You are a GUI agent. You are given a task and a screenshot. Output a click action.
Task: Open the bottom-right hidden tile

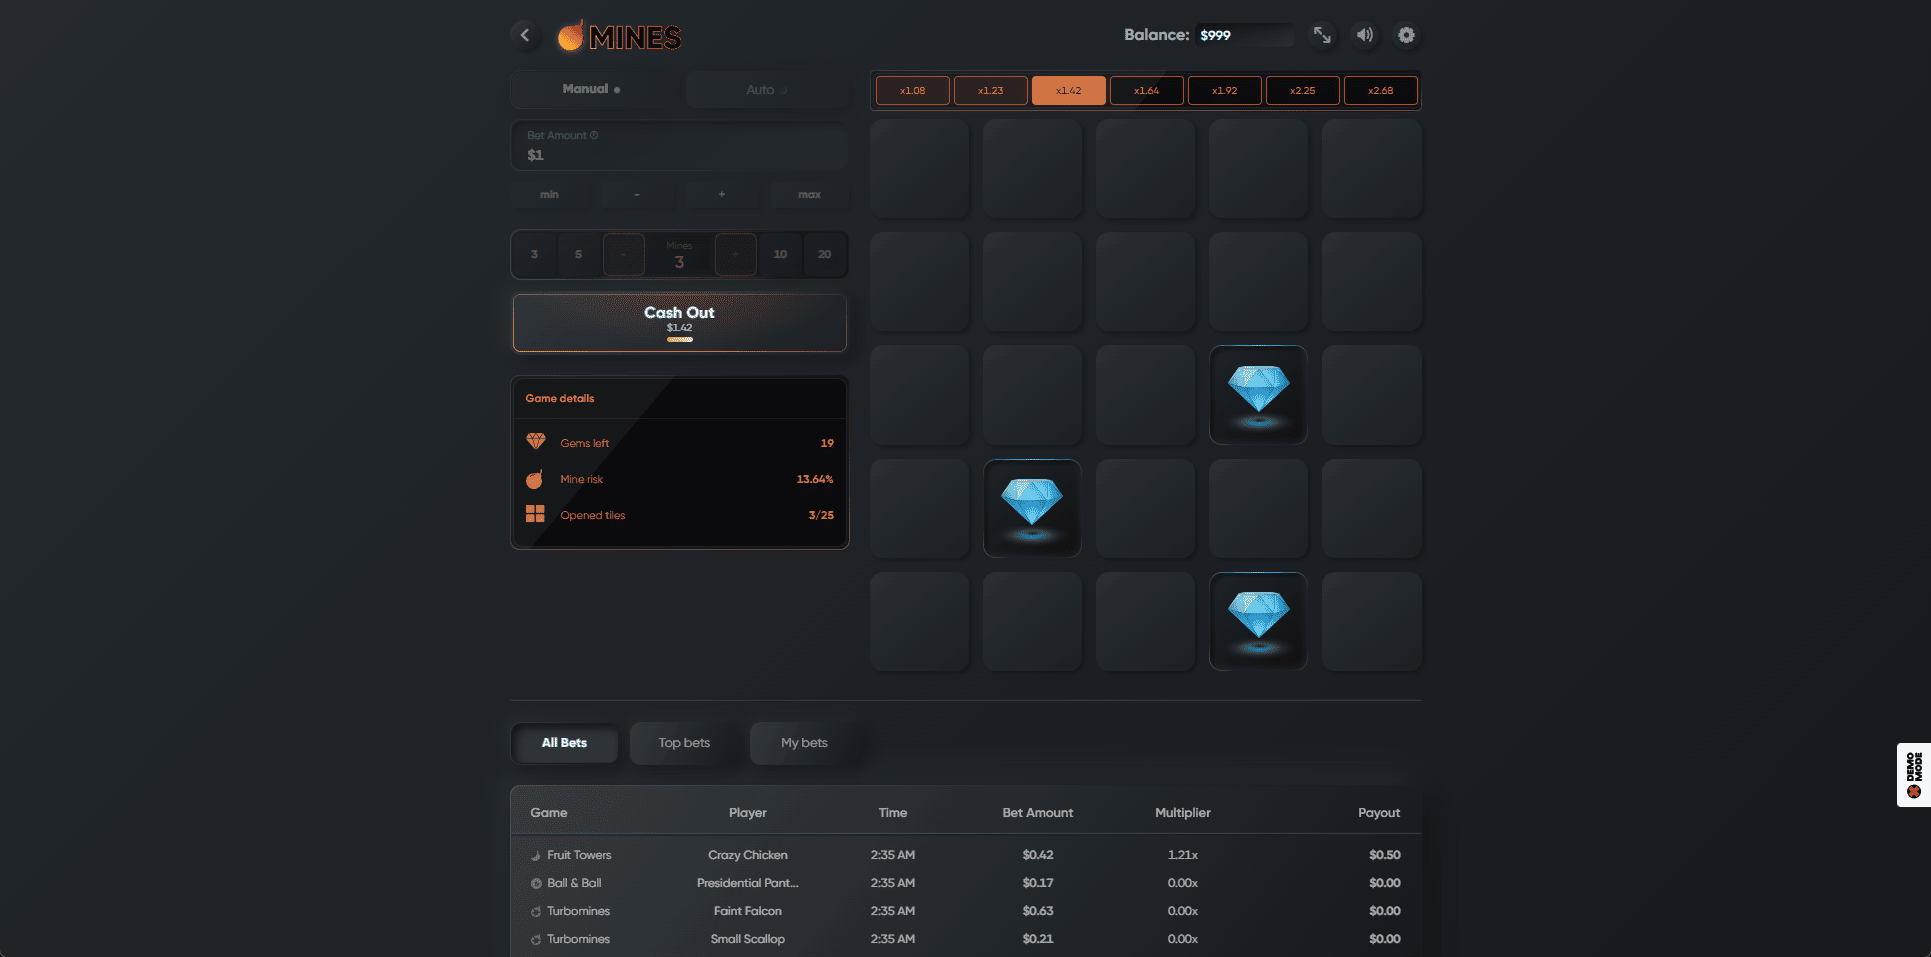tap(1371, 621)
